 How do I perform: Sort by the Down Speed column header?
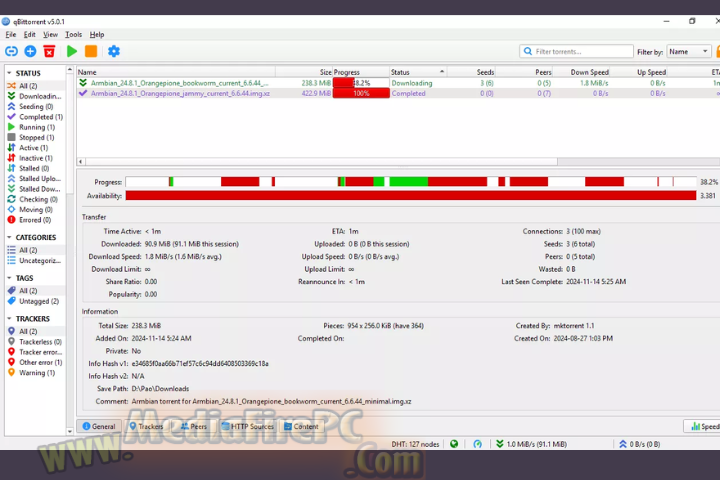581,72
